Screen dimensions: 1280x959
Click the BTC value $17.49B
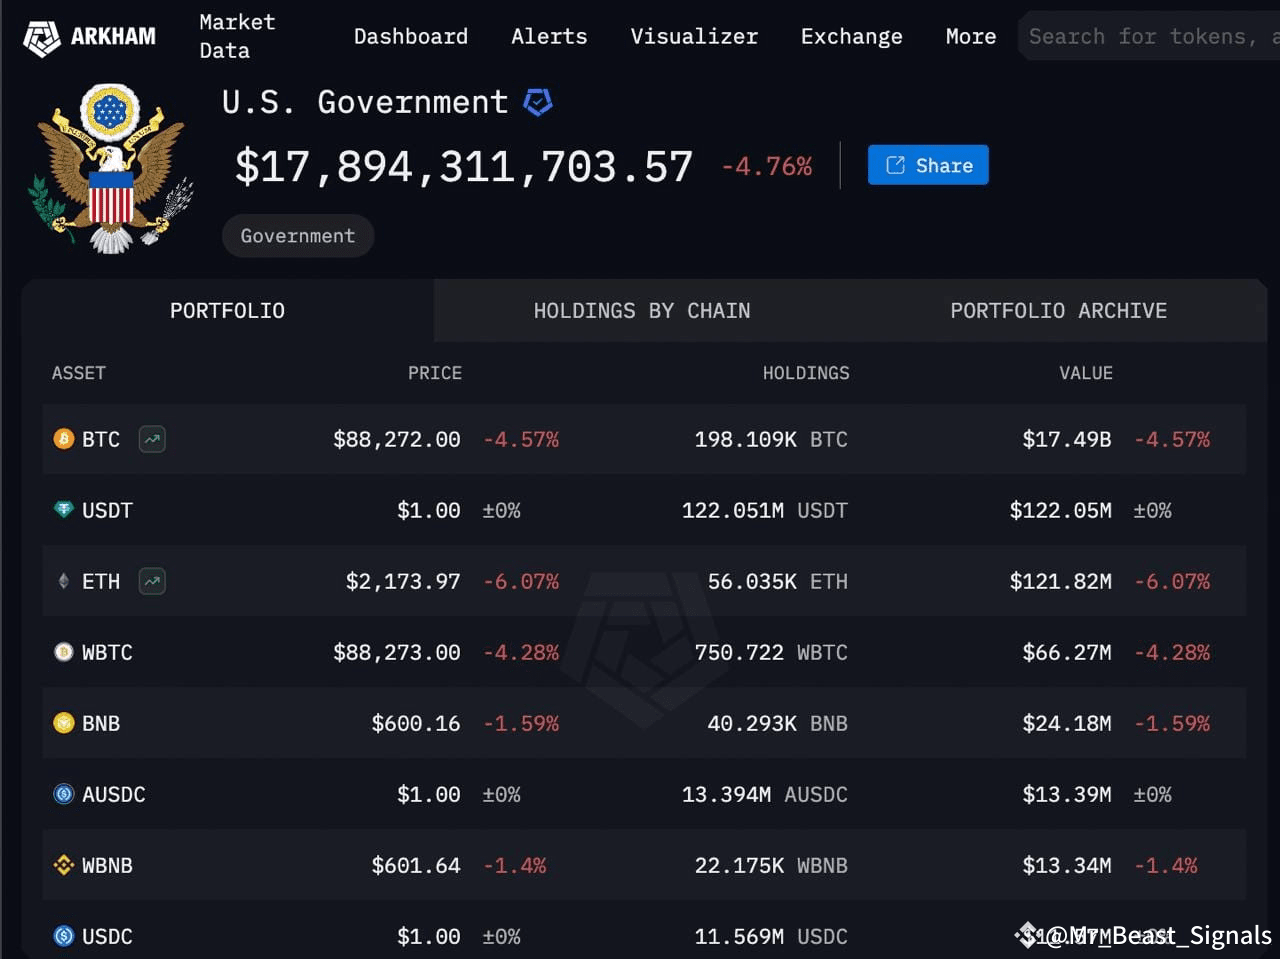(x=1067, y=439)
